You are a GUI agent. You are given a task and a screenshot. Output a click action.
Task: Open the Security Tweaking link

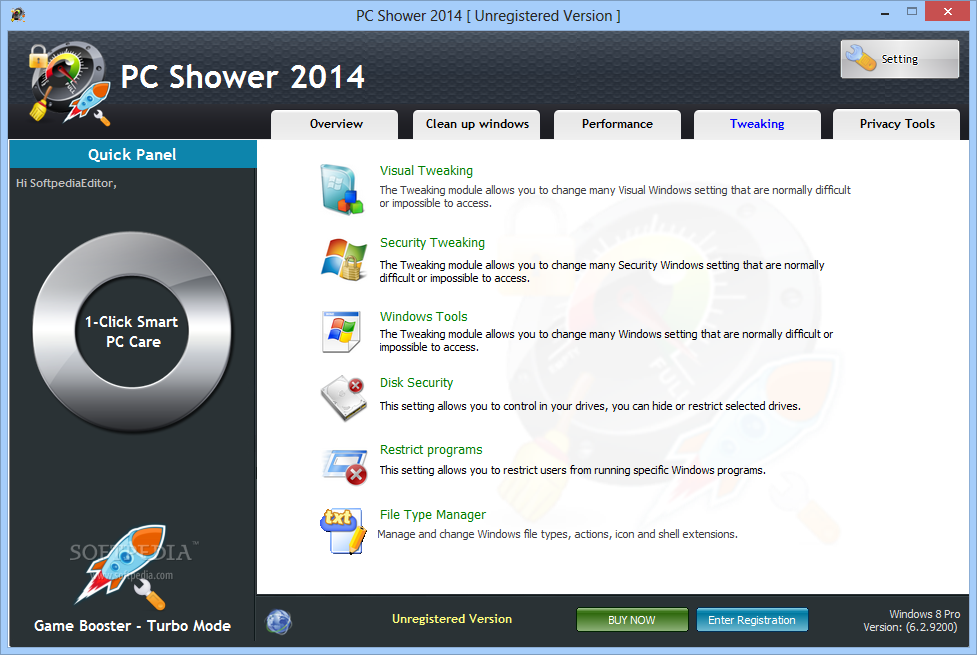click(x=432, y=243)
